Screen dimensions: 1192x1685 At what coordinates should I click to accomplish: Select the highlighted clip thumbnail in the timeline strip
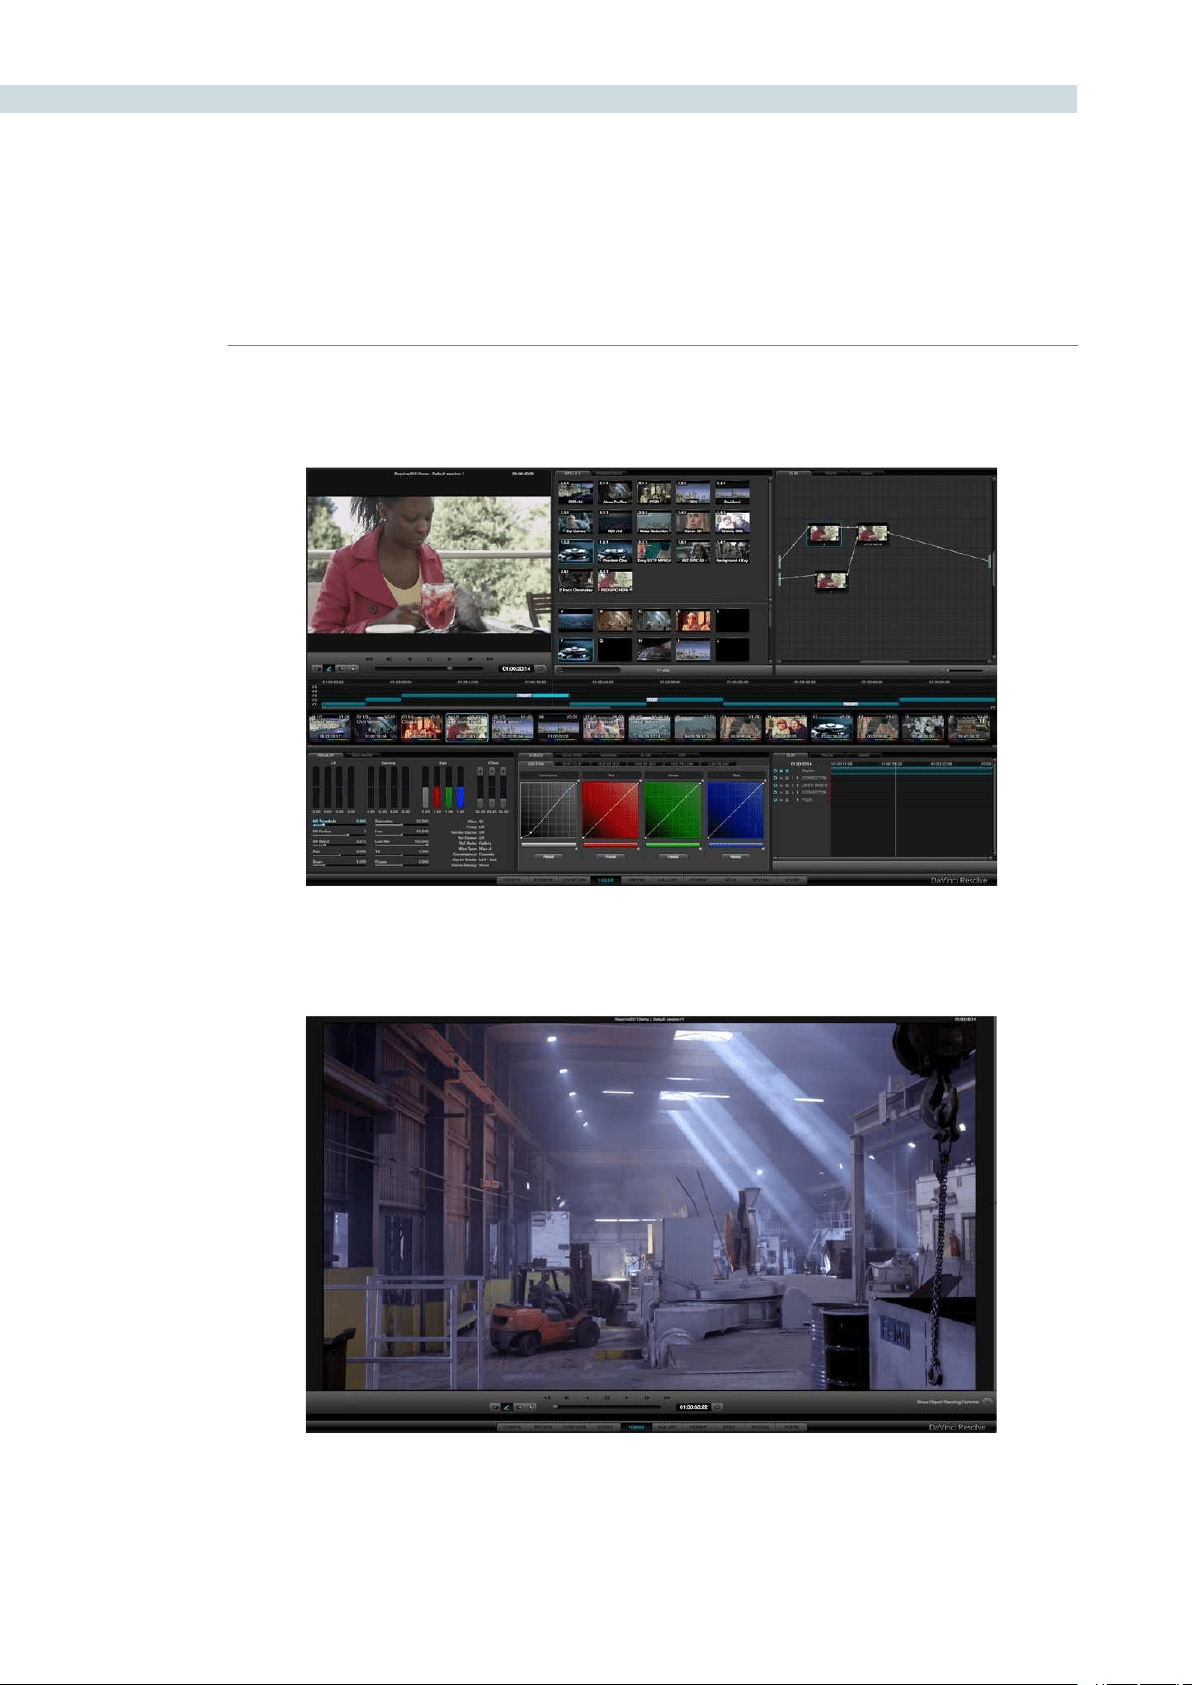[x=467, y=727]
